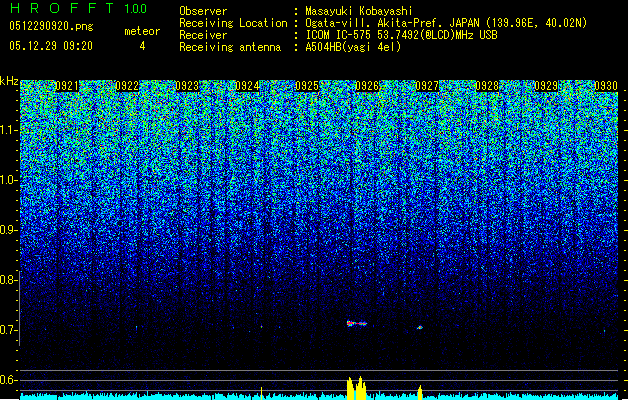Select the meteor count value 4
This screenshot has height=400, width=629.
pyautogui.click(x=142, y=46)
